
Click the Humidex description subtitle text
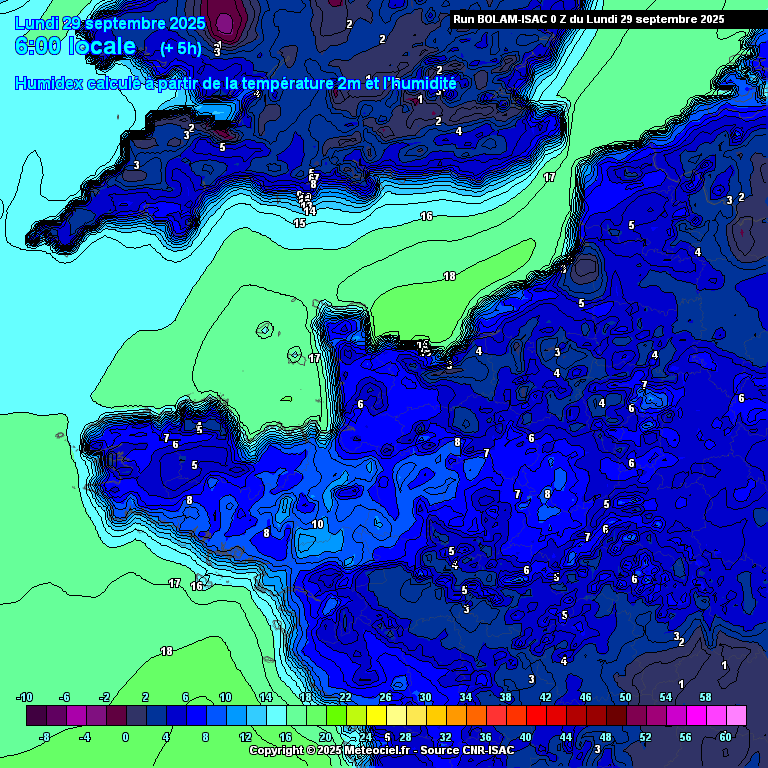tap(235, 85)
